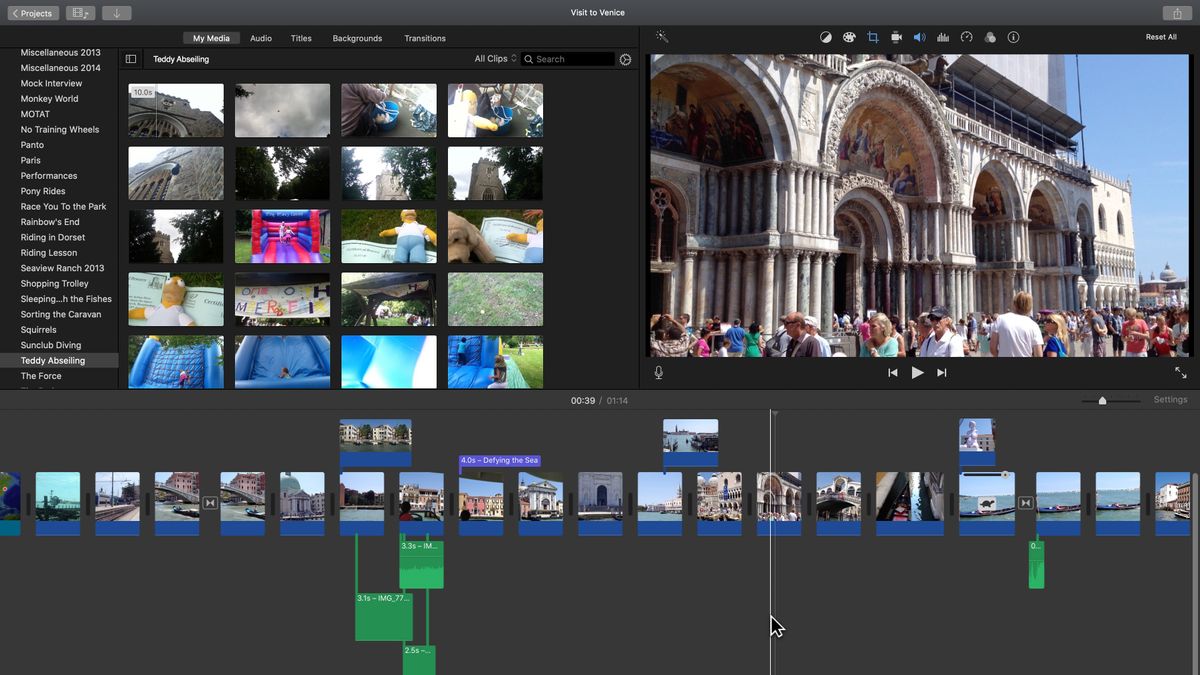
Task: Select the Teddy Abseiling event in the sidebar
Action: tap(53, 360)
